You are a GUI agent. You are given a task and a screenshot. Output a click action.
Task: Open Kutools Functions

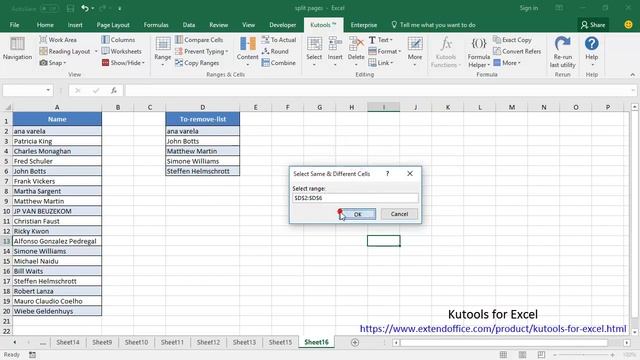446,52
